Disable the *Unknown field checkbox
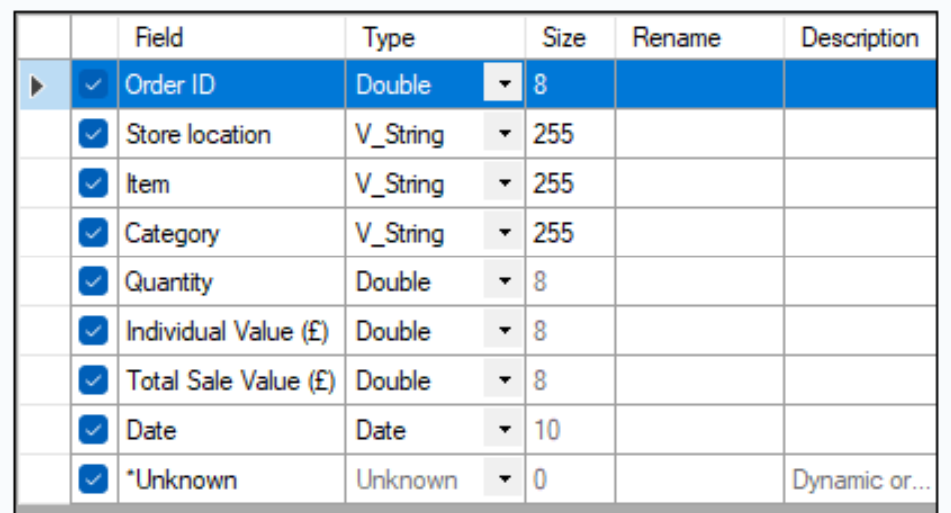The image size is (951, 513). [x=93, y=480]
